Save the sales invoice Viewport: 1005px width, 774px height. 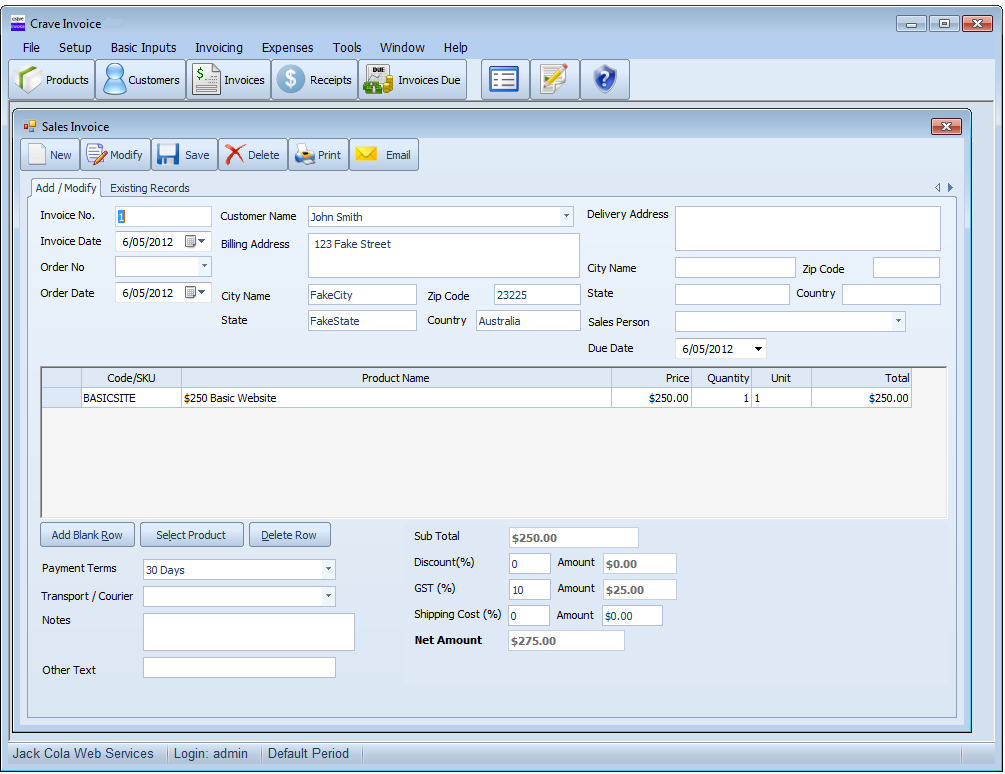click(x=183, y=155)
